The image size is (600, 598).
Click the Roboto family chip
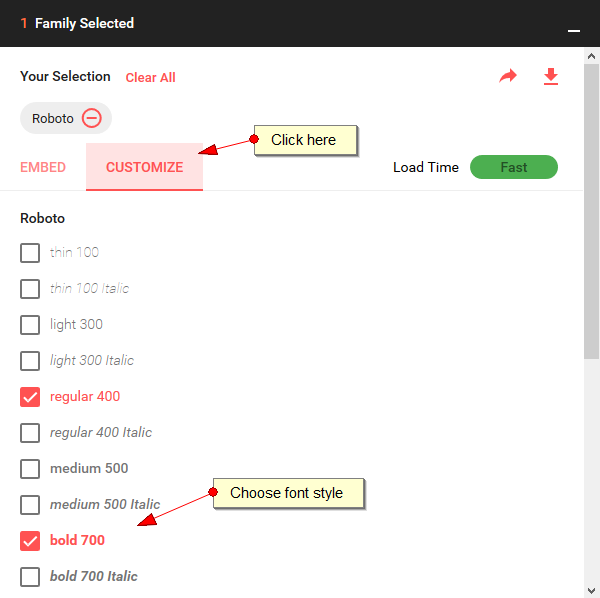53,118
